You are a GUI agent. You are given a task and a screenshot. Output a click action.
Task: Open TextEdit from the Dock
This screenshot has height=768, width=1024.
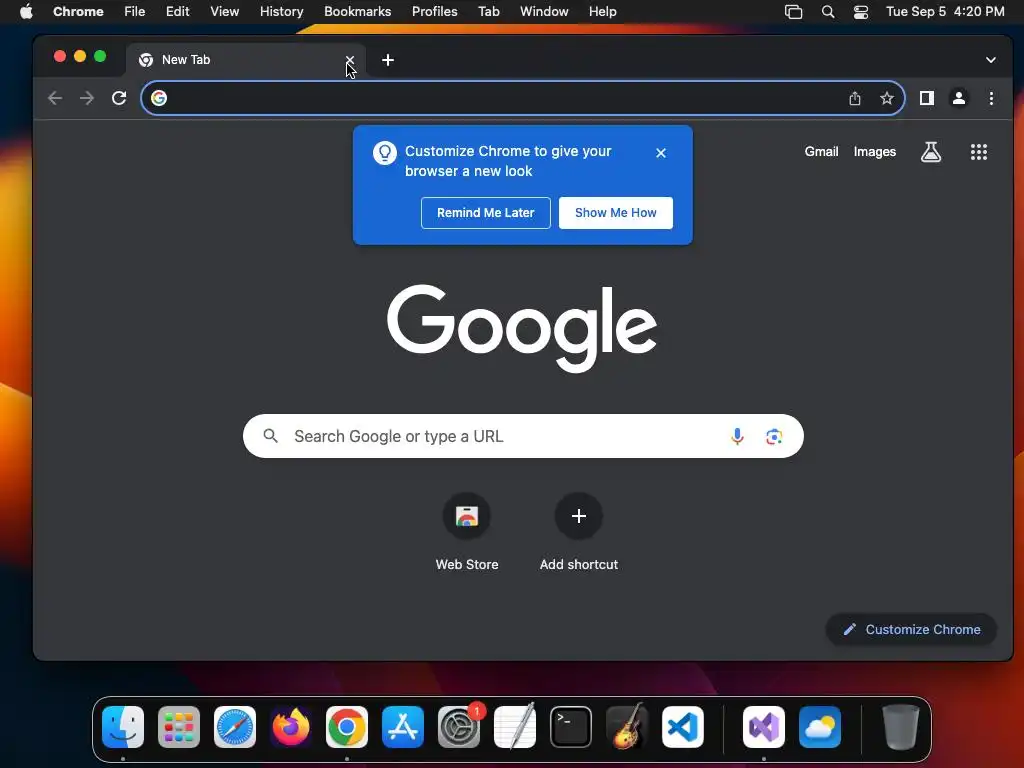click(515, 727)
